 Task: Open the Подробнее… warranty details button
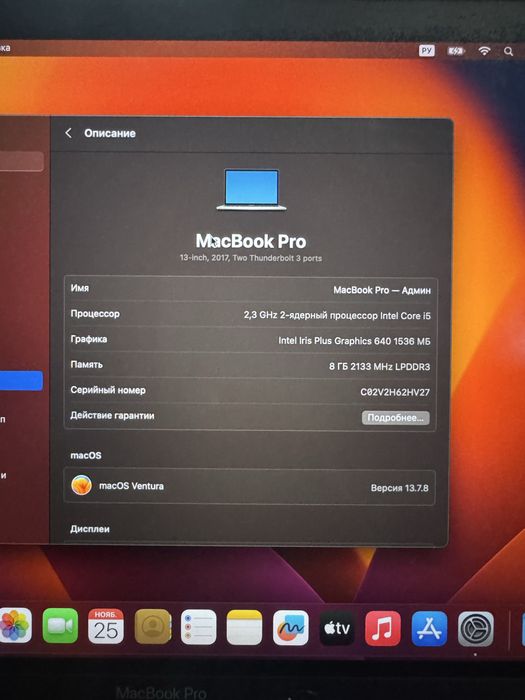396,418
